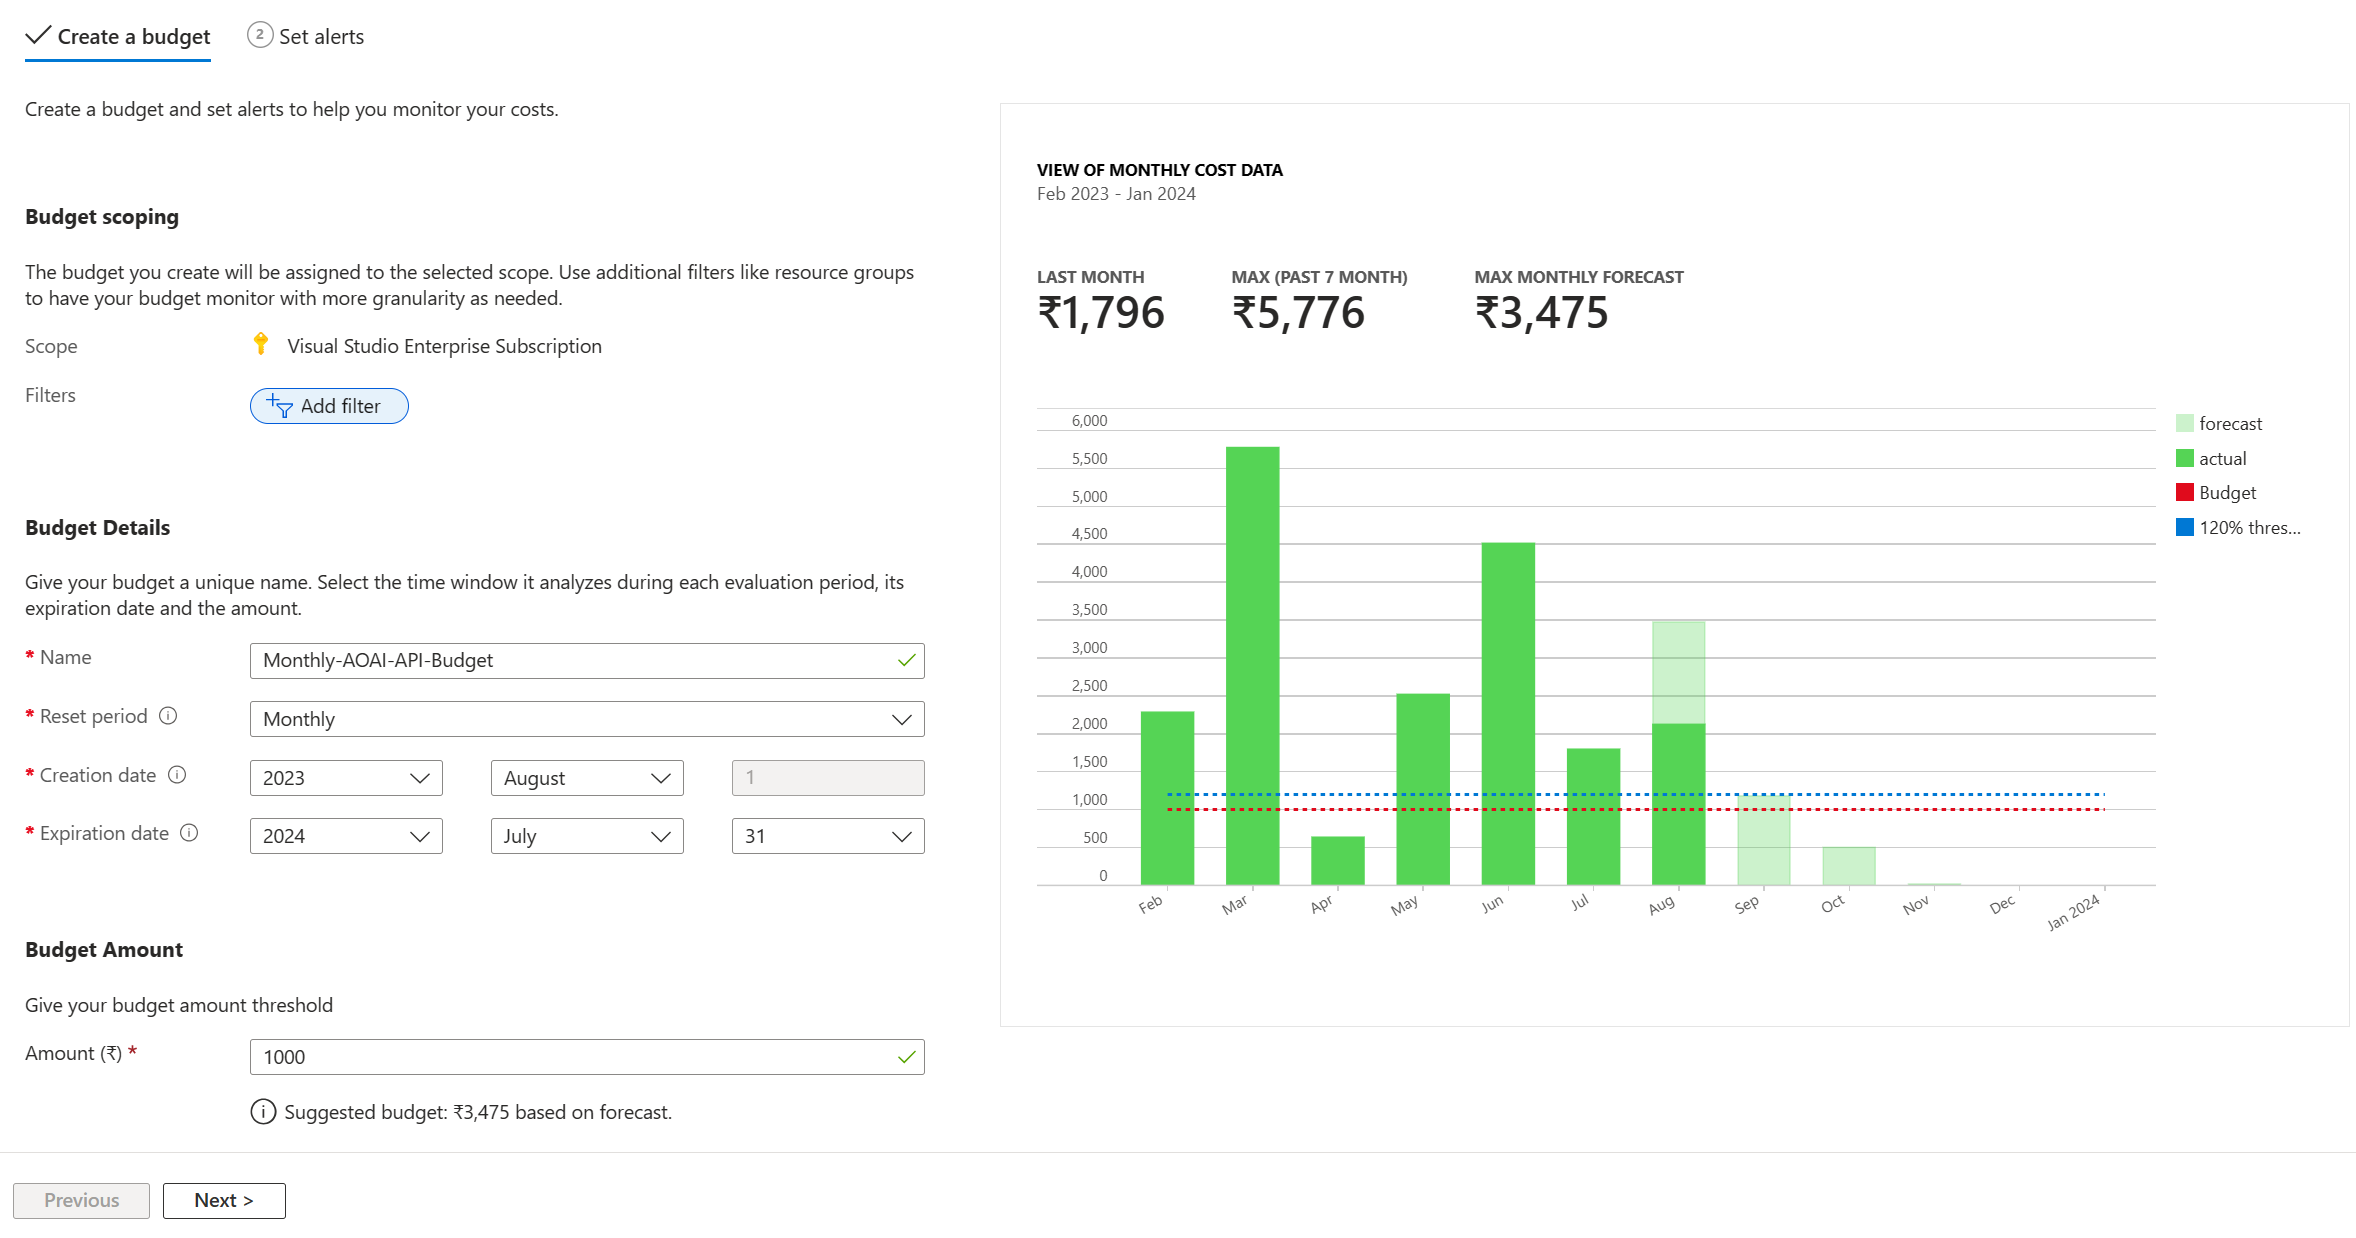Screen dimensions: 2356x1238
Task: Expand the Creation date year dropdown
Action: tap(346, 778)
